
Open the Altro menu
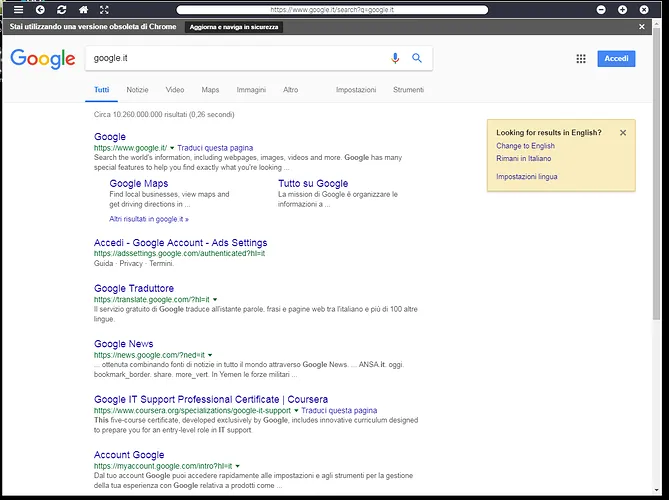[291, 90]
